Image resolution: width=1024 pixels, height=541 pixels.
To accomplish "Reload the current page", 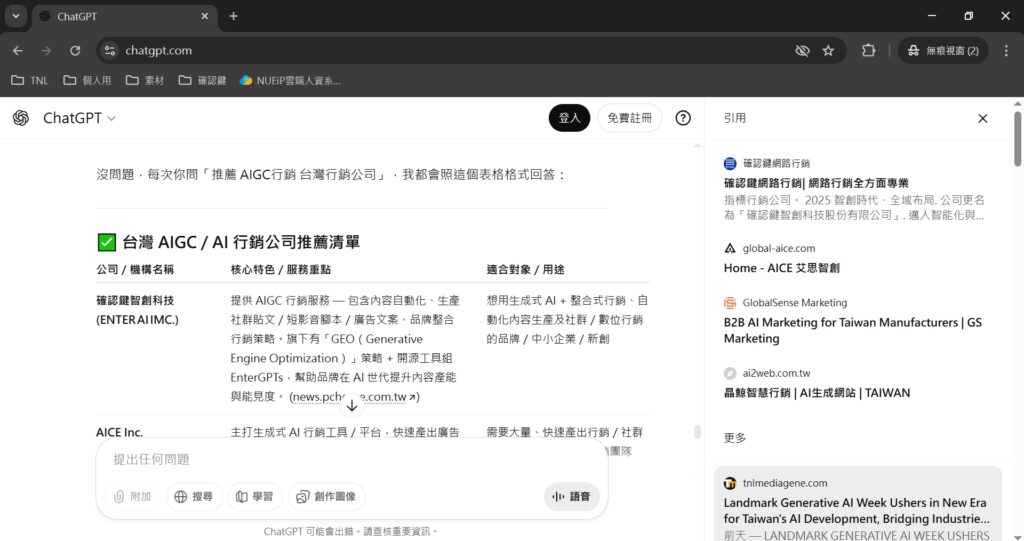I will pyautogui.click(x=75, y=50).
